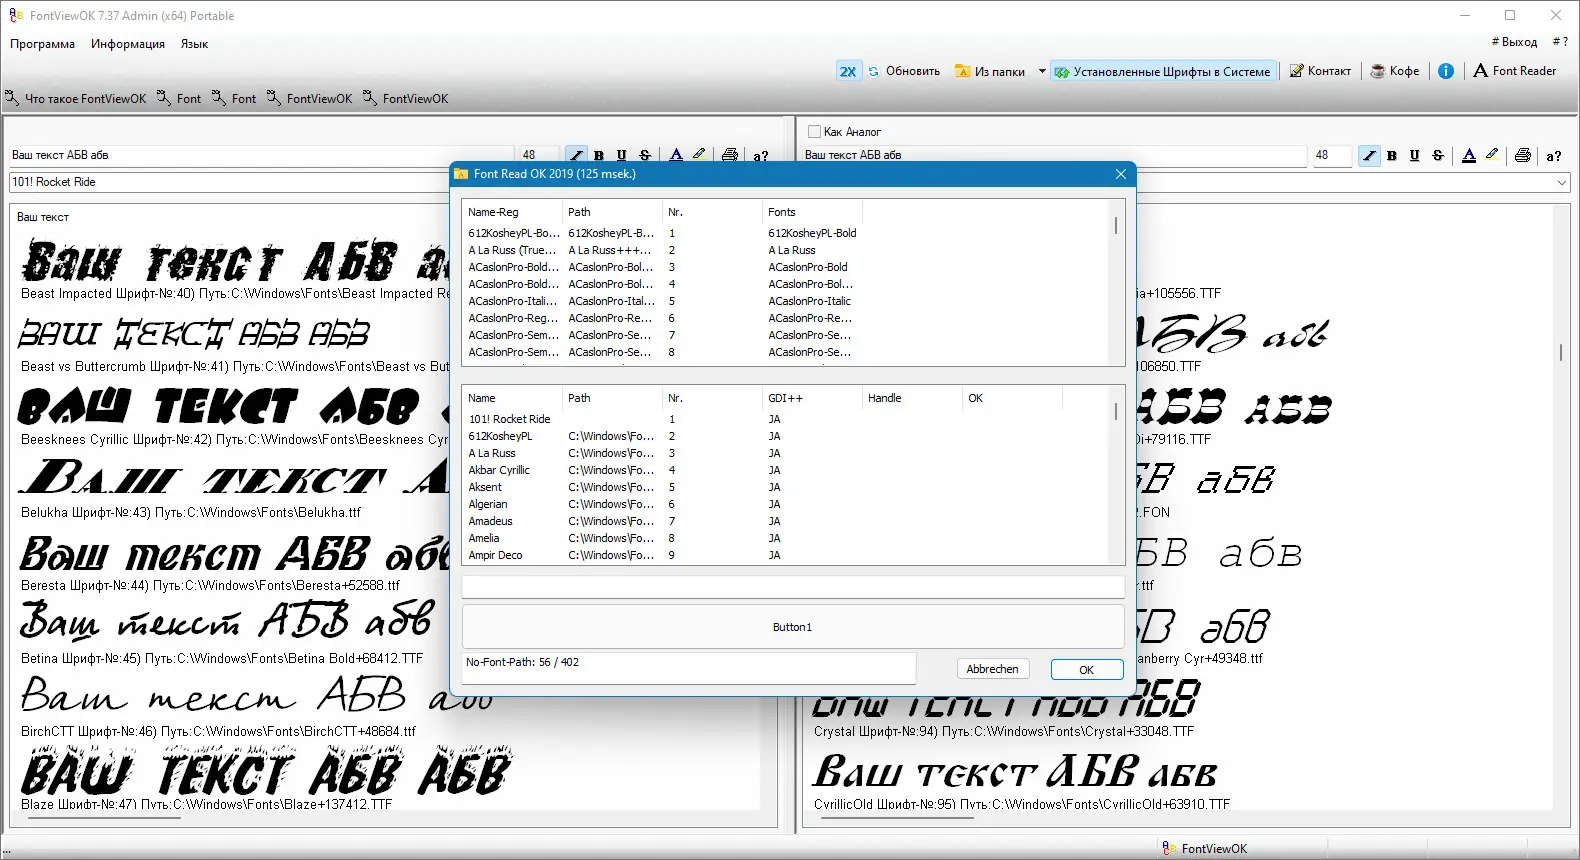Image resolution: width=1580 pixels, height=860 pixels.
Task: Expand the Из папки dropdown arrow
Action: coord(1042,71)
